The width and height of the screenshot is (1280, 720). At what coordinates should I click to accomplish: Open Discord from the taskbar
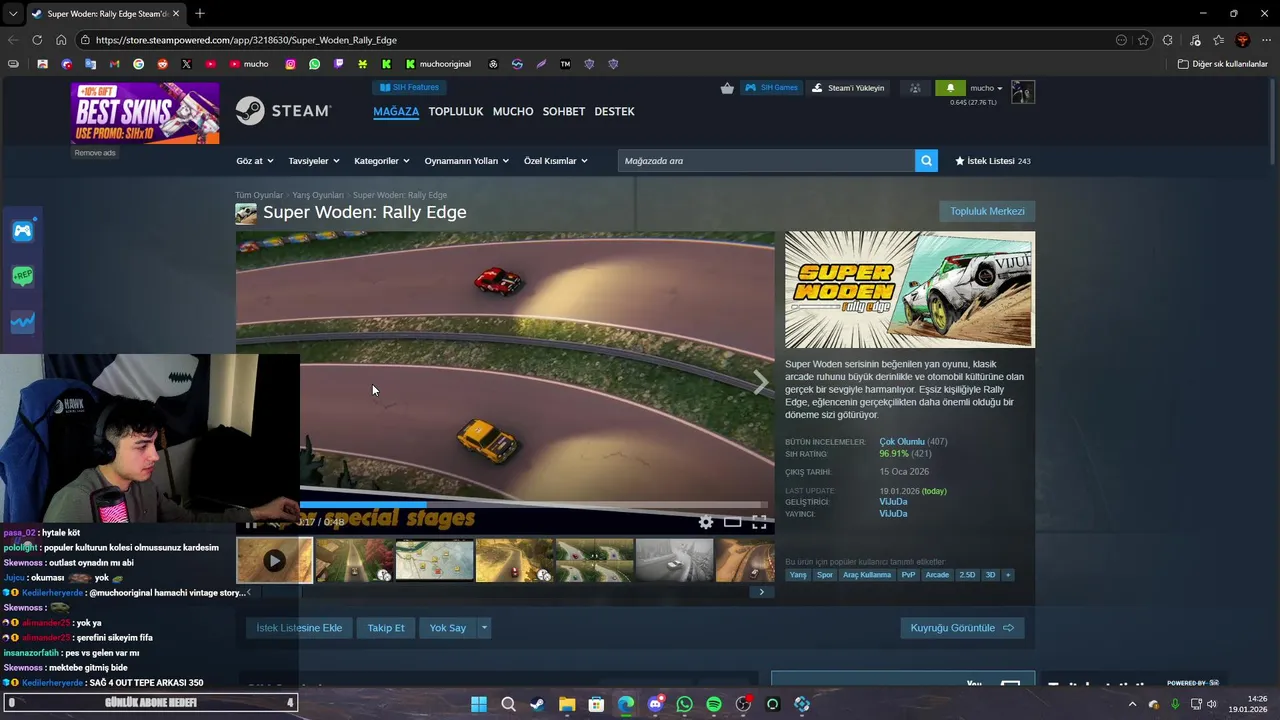[655, 704]
